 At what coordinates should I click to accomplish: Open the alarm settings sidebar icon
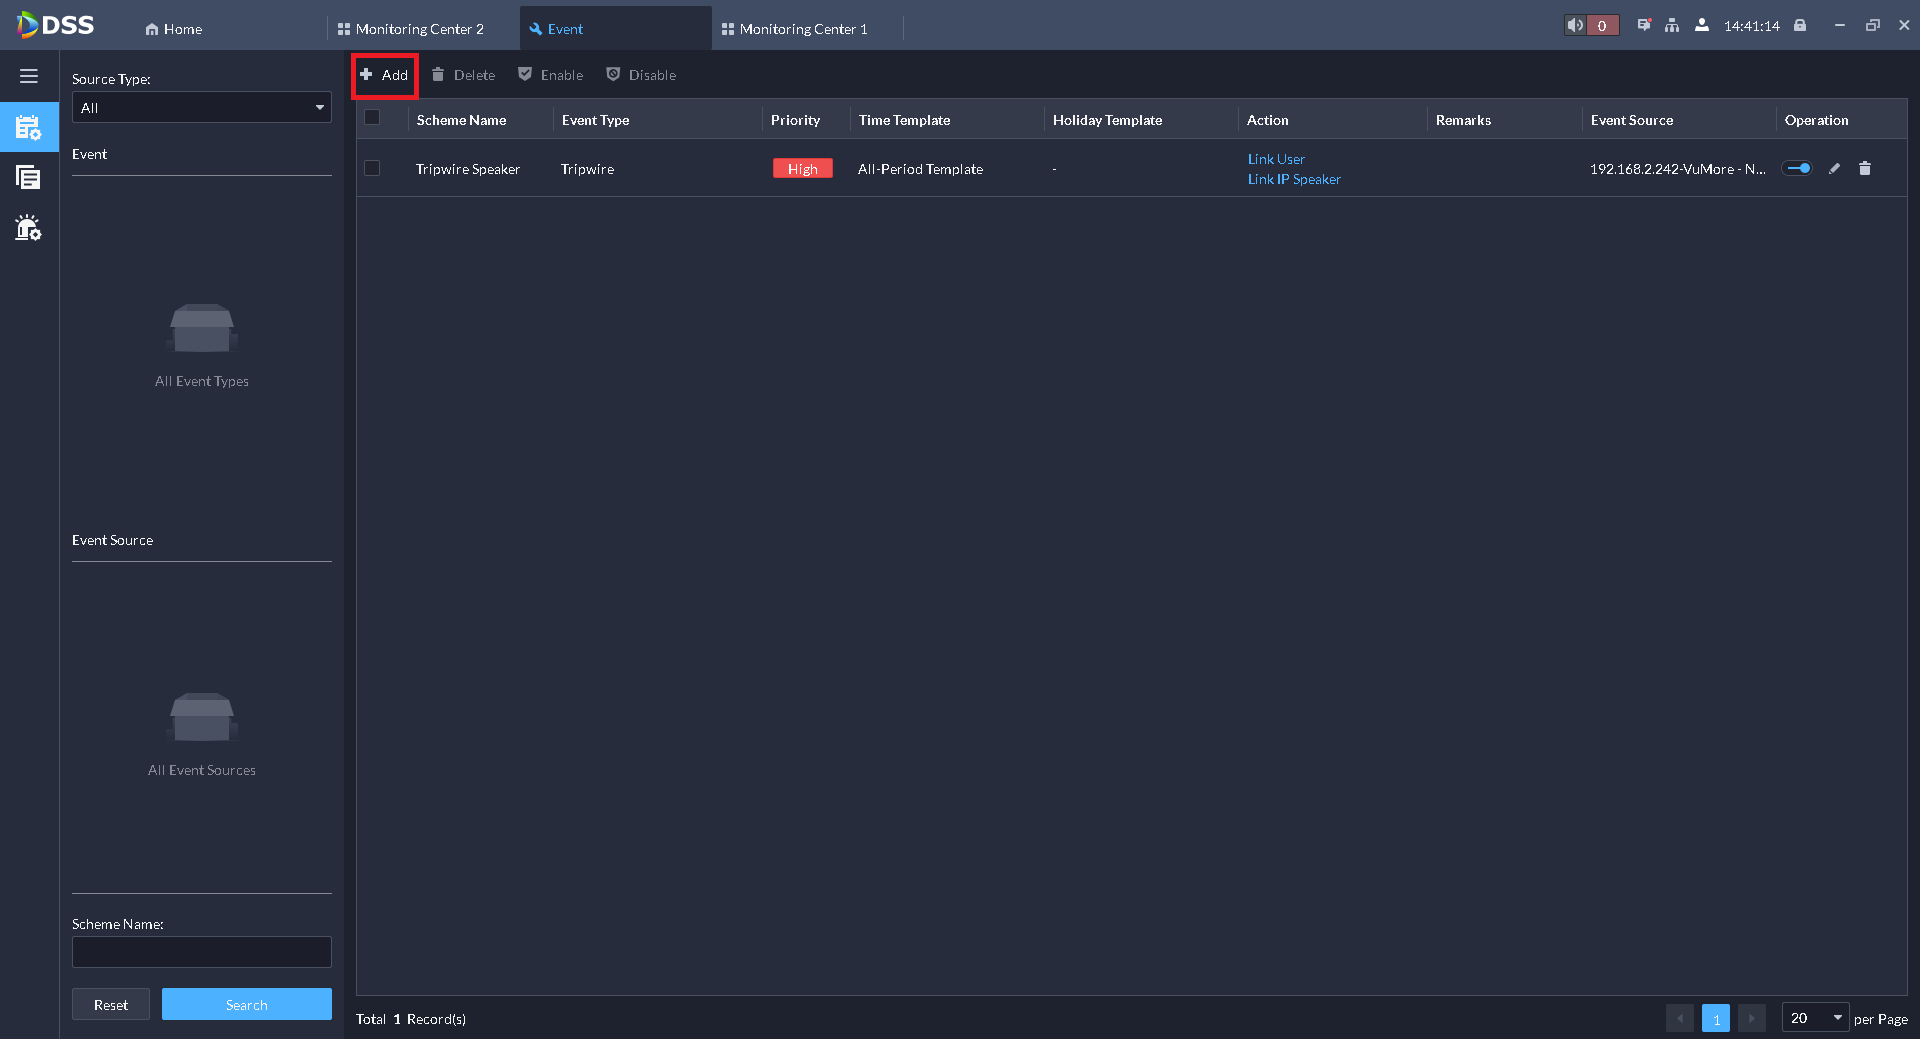coord(29,228)
